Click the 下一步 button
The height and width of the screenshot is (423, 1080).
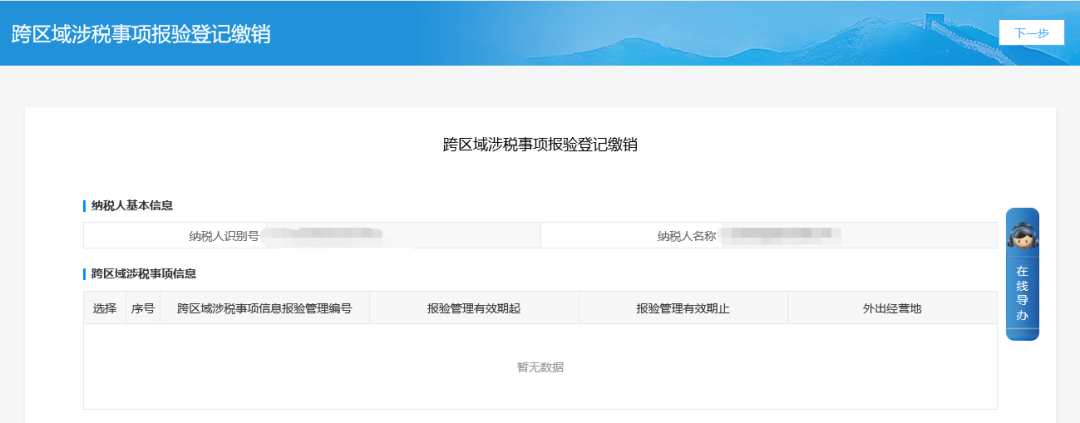tap(1031, 33)
